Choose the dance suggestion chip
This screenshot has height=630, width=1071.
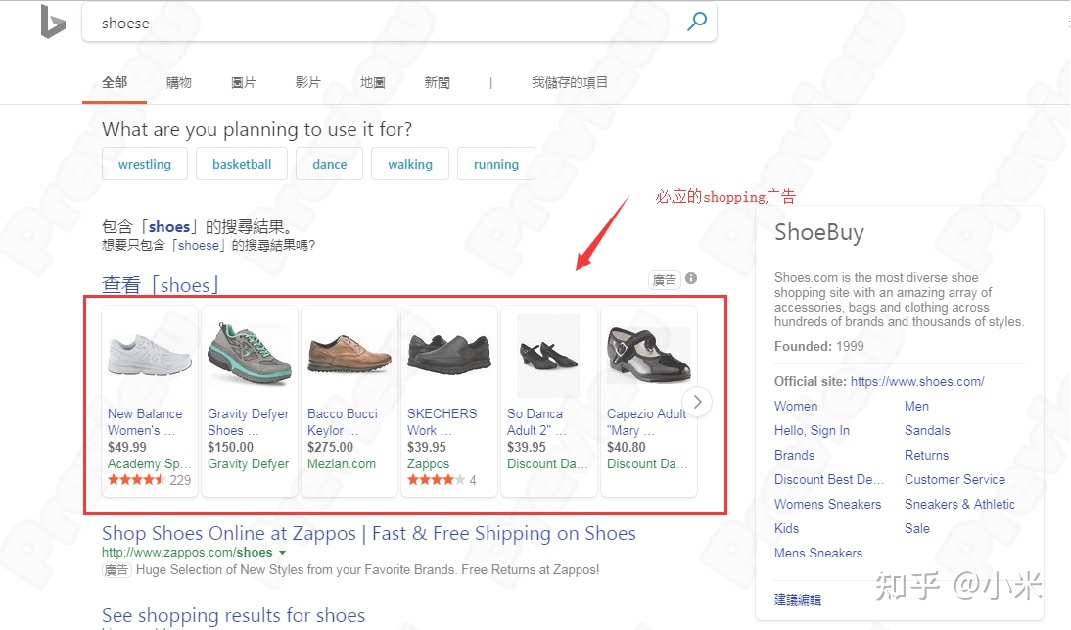click(x=329, y=164)
